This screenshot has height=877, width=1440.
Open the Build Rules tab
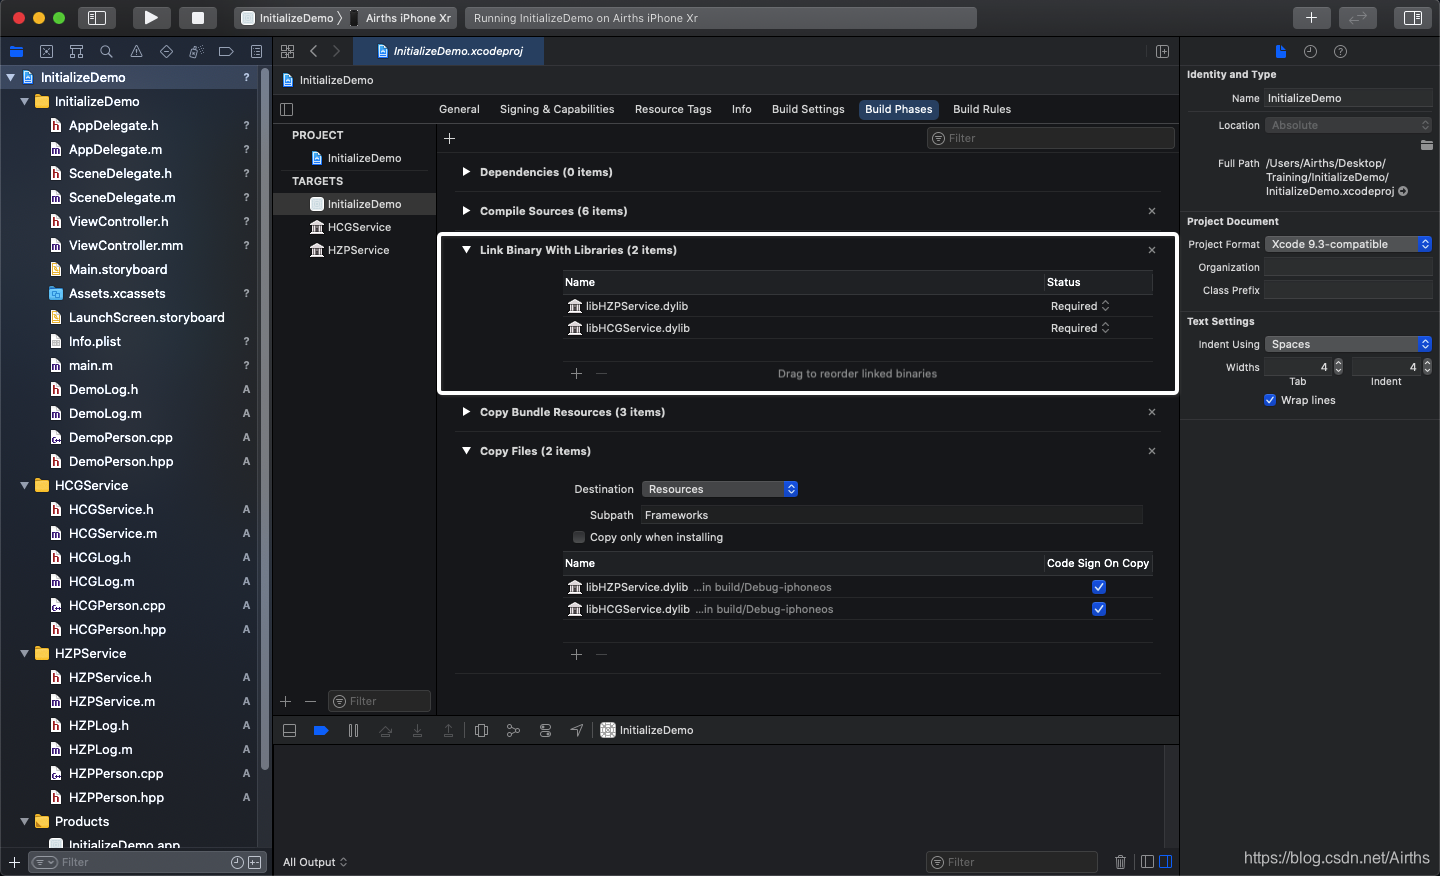point(982,109)
